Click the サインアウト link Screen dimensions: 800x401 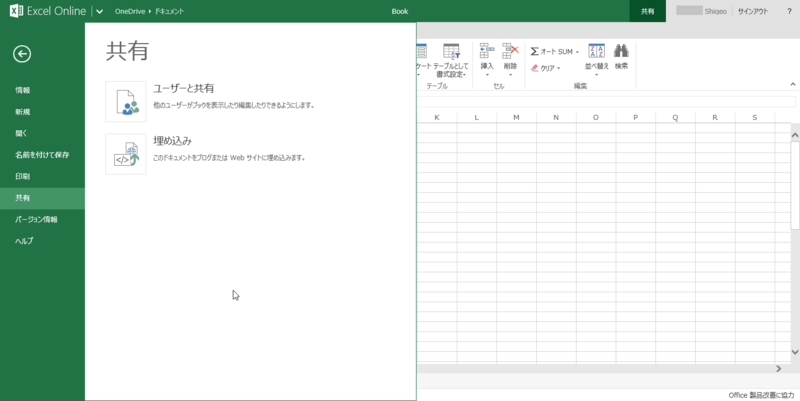point(753,11)
